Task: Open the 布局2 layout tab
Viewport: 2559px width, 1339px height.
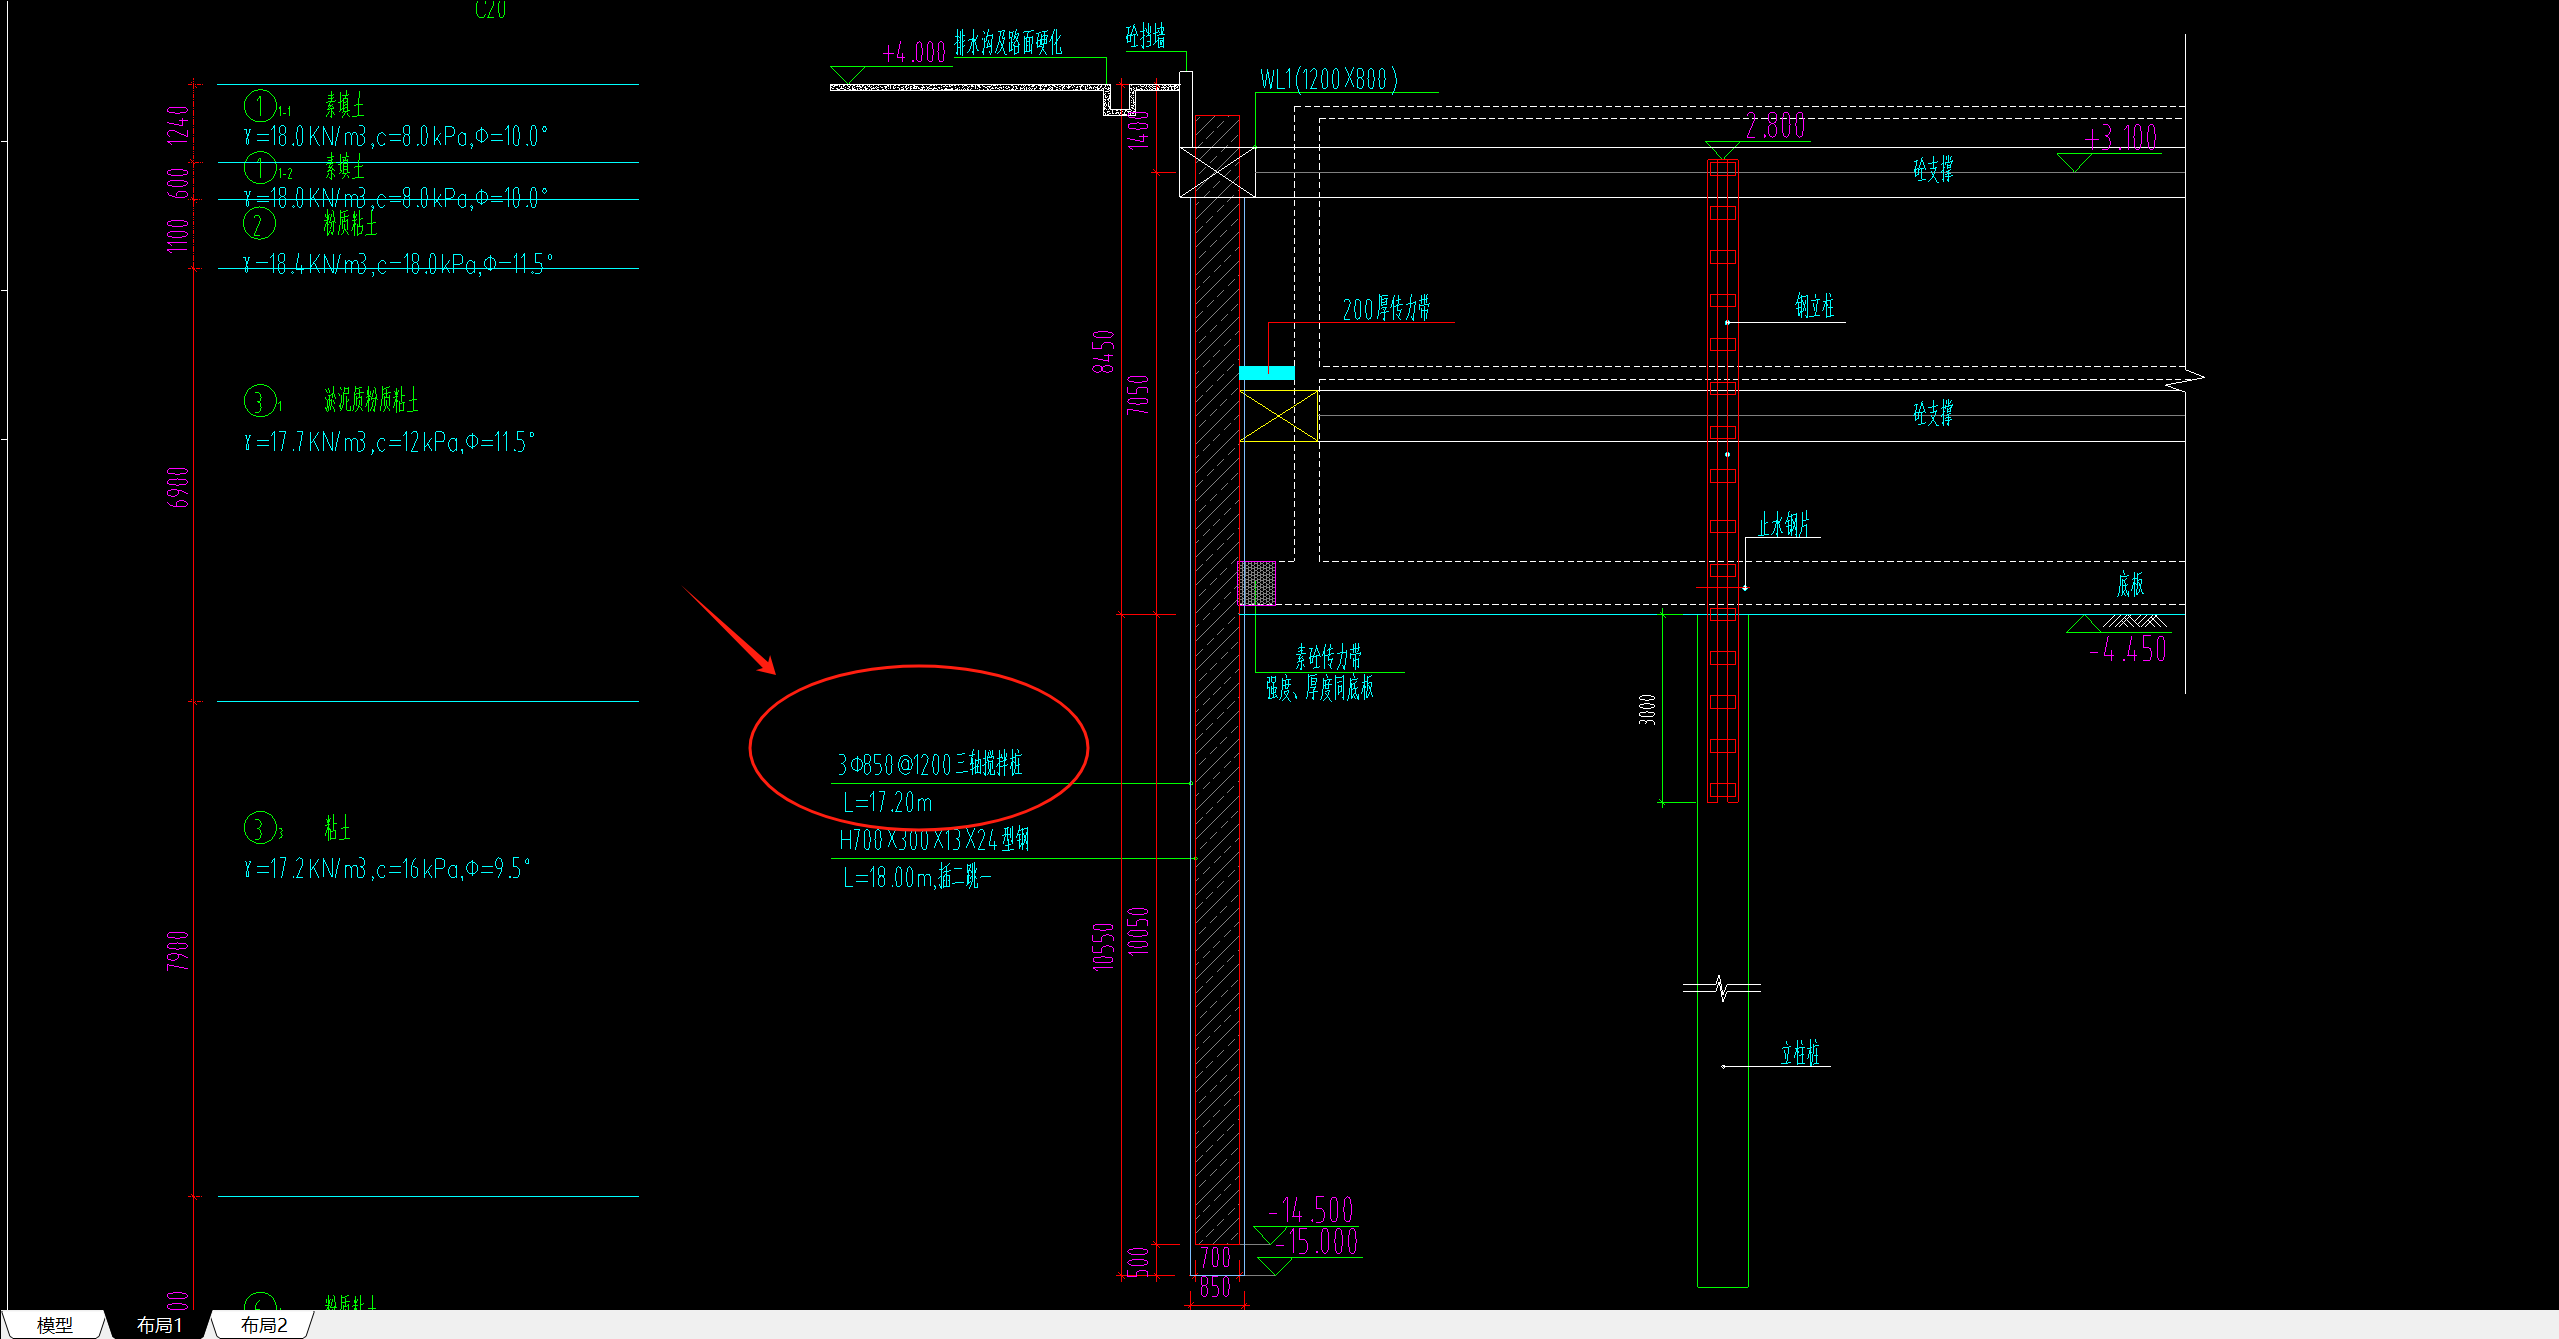Action: click(x=264, y=1325)
